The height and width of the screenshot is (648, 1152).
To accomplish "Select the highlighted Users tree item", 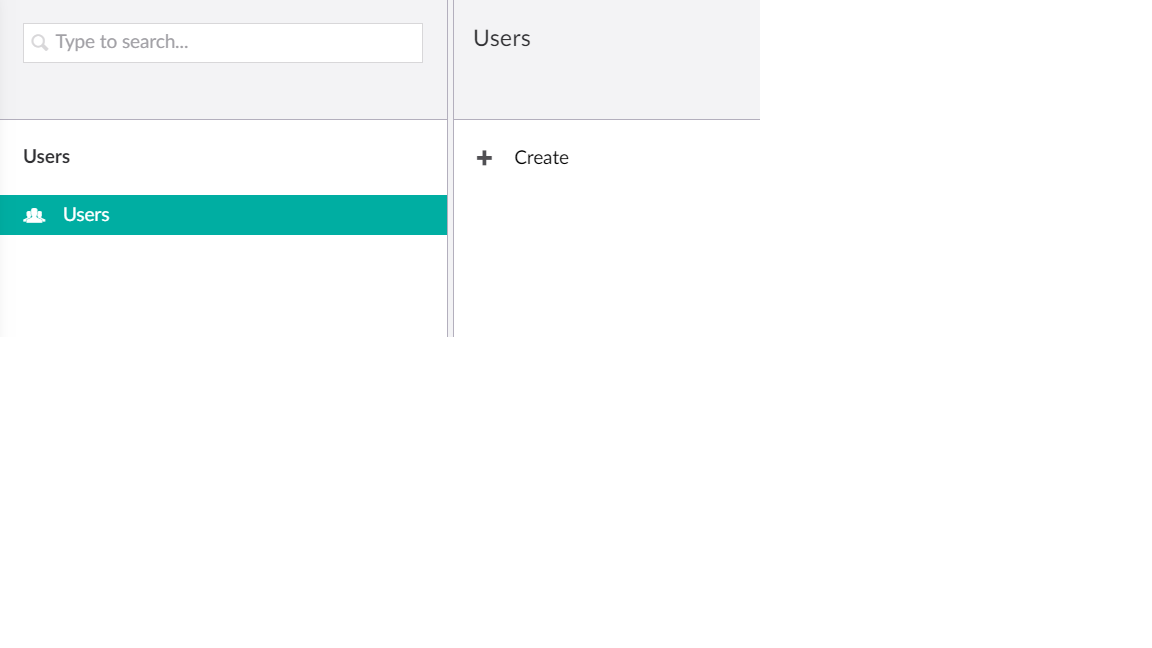I will click(223, 215).
